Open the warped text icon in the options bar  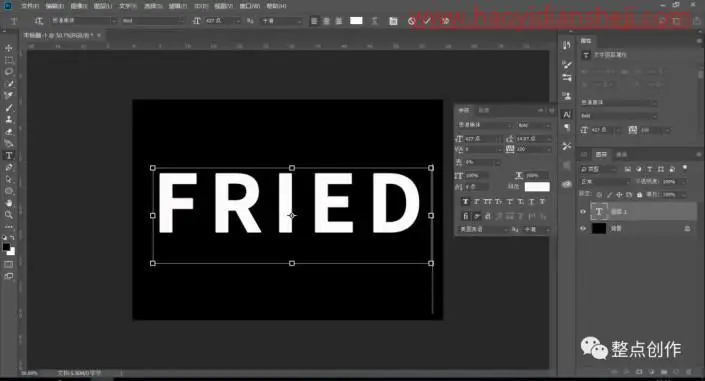point(375,21)
